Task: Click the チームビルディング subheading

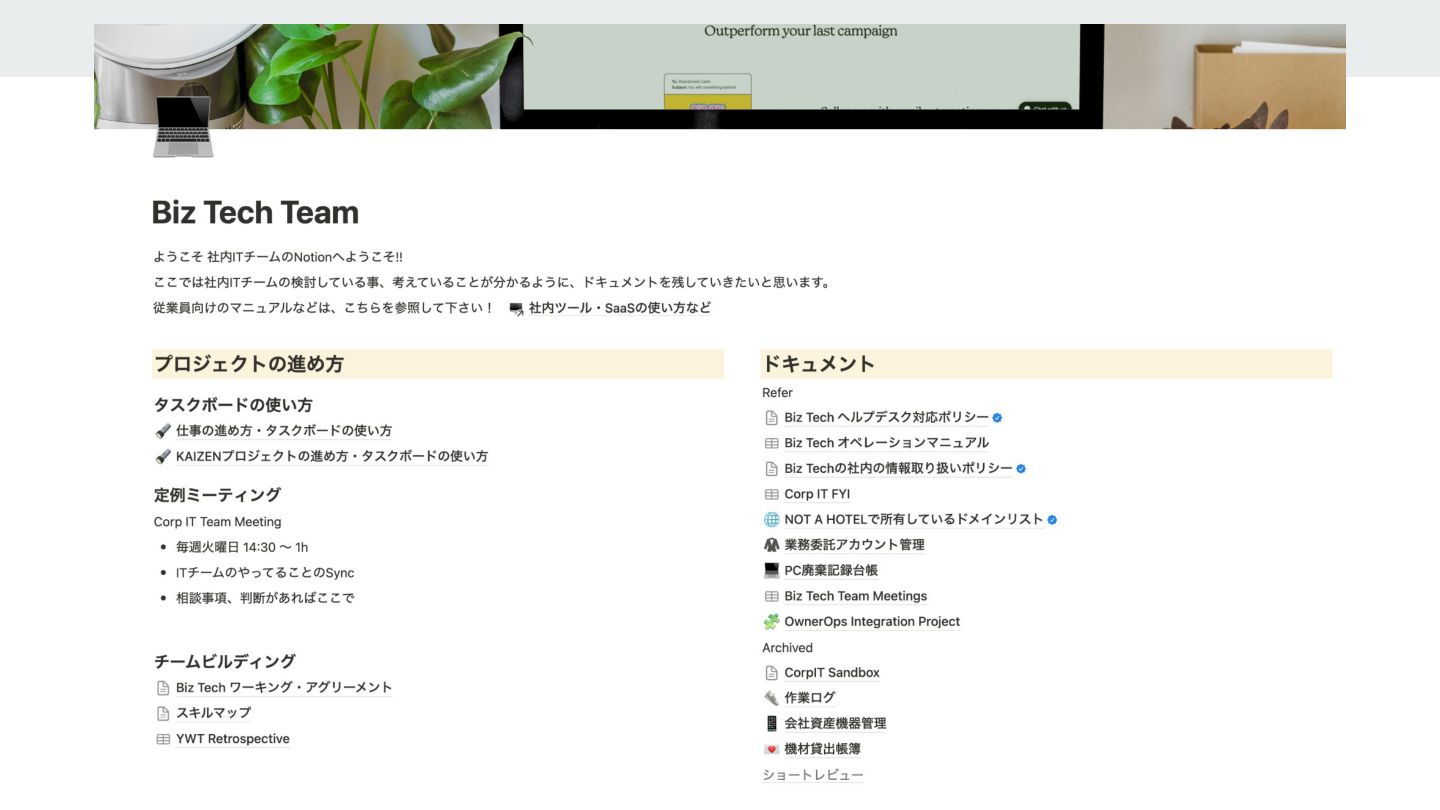Action: click(x=225, y=662)
